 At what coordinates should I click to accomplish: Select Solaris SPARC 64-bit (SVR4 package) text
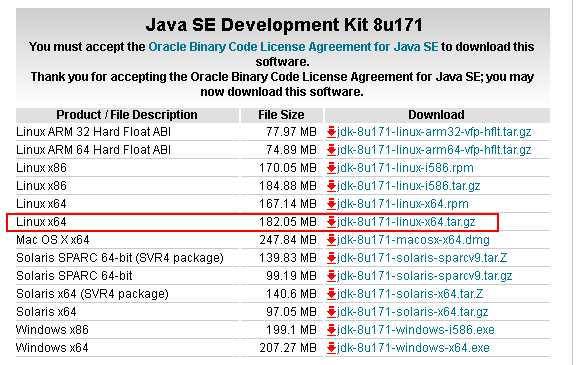click(120, 258)
